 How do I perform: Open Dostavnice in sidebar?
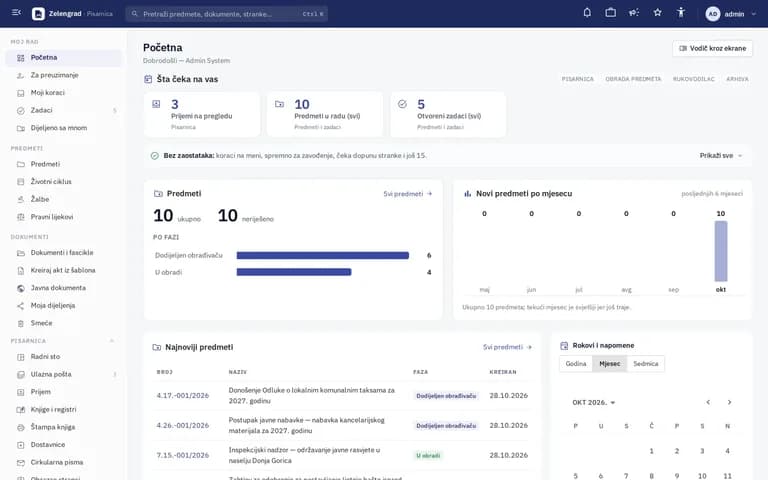coord(64,445)
